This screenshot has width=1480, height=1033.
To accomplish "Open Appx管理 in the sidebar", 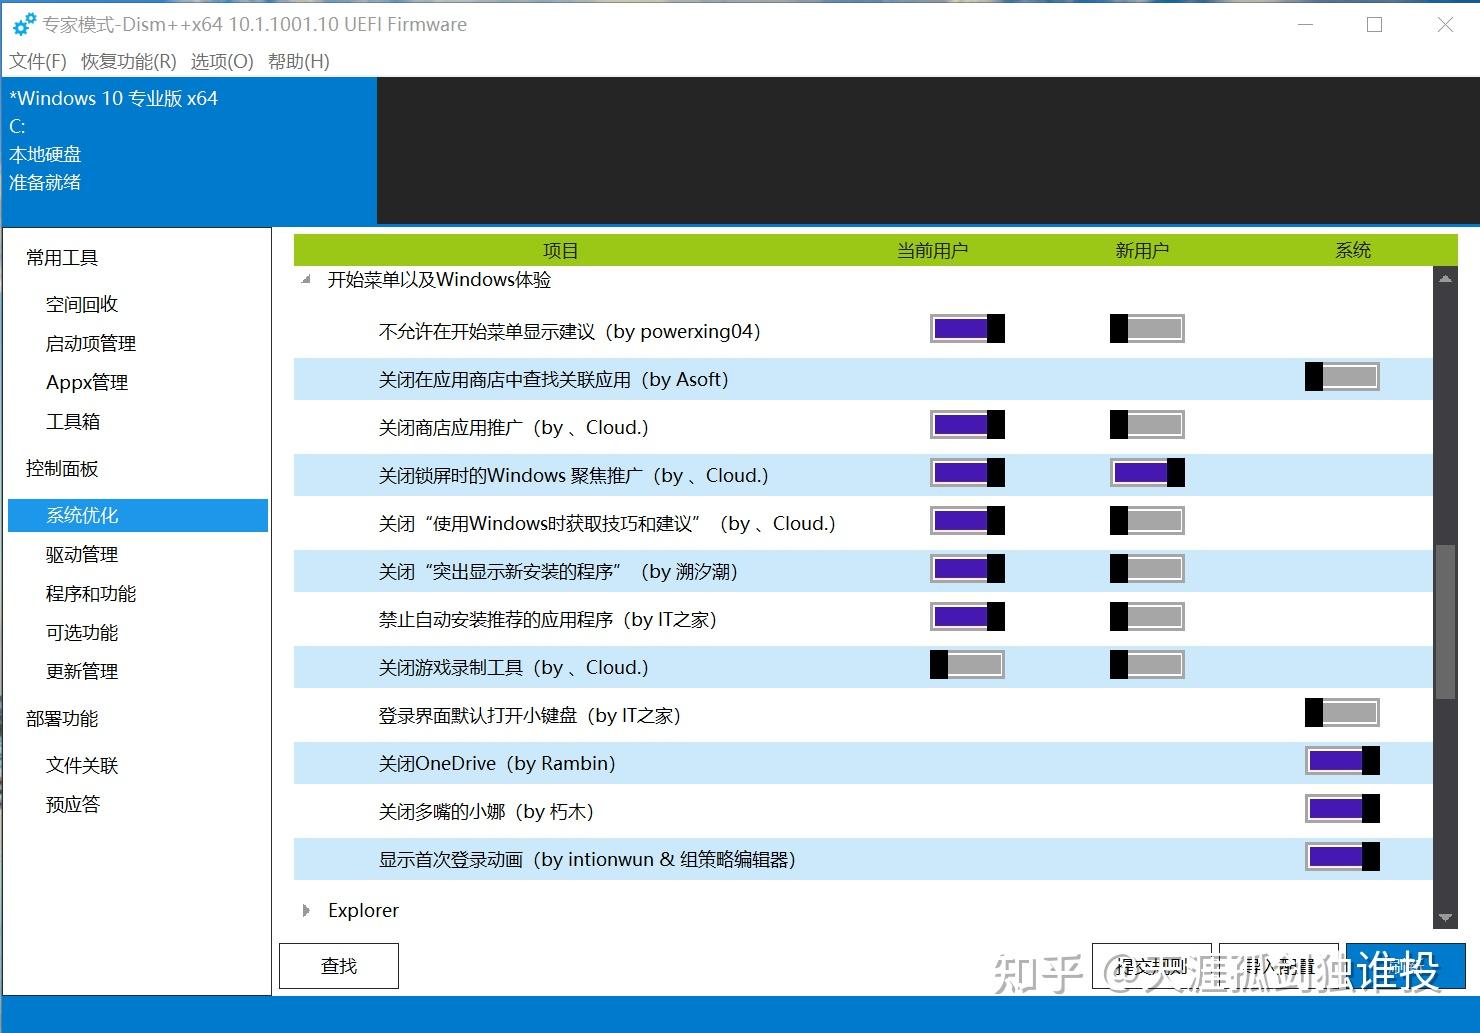I will tap(87, 382).
